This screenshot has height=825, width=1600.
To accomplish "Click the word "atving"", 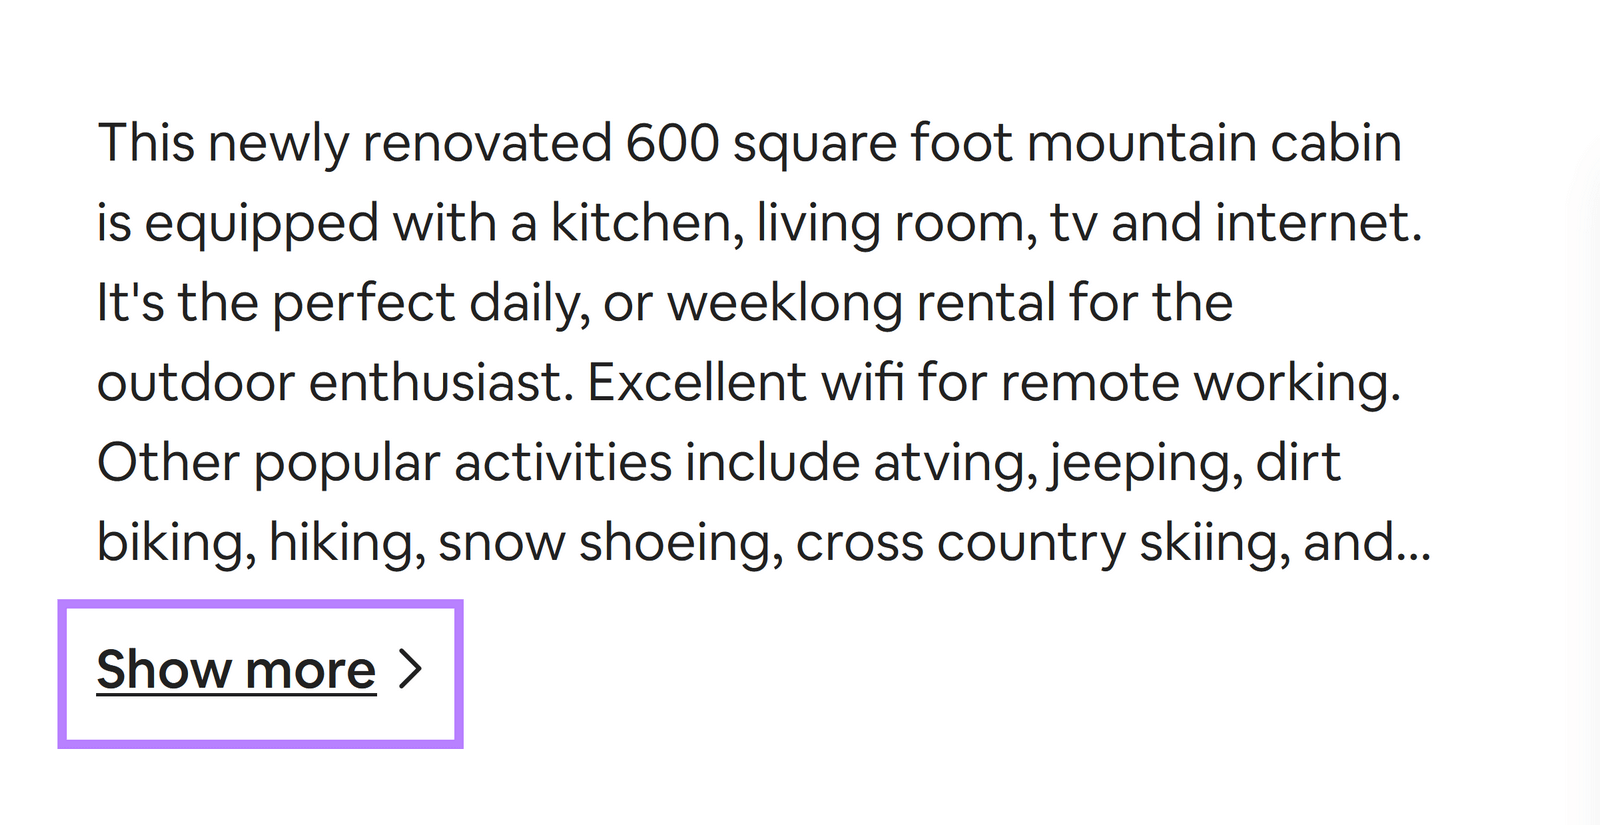I will pos(955,463).
